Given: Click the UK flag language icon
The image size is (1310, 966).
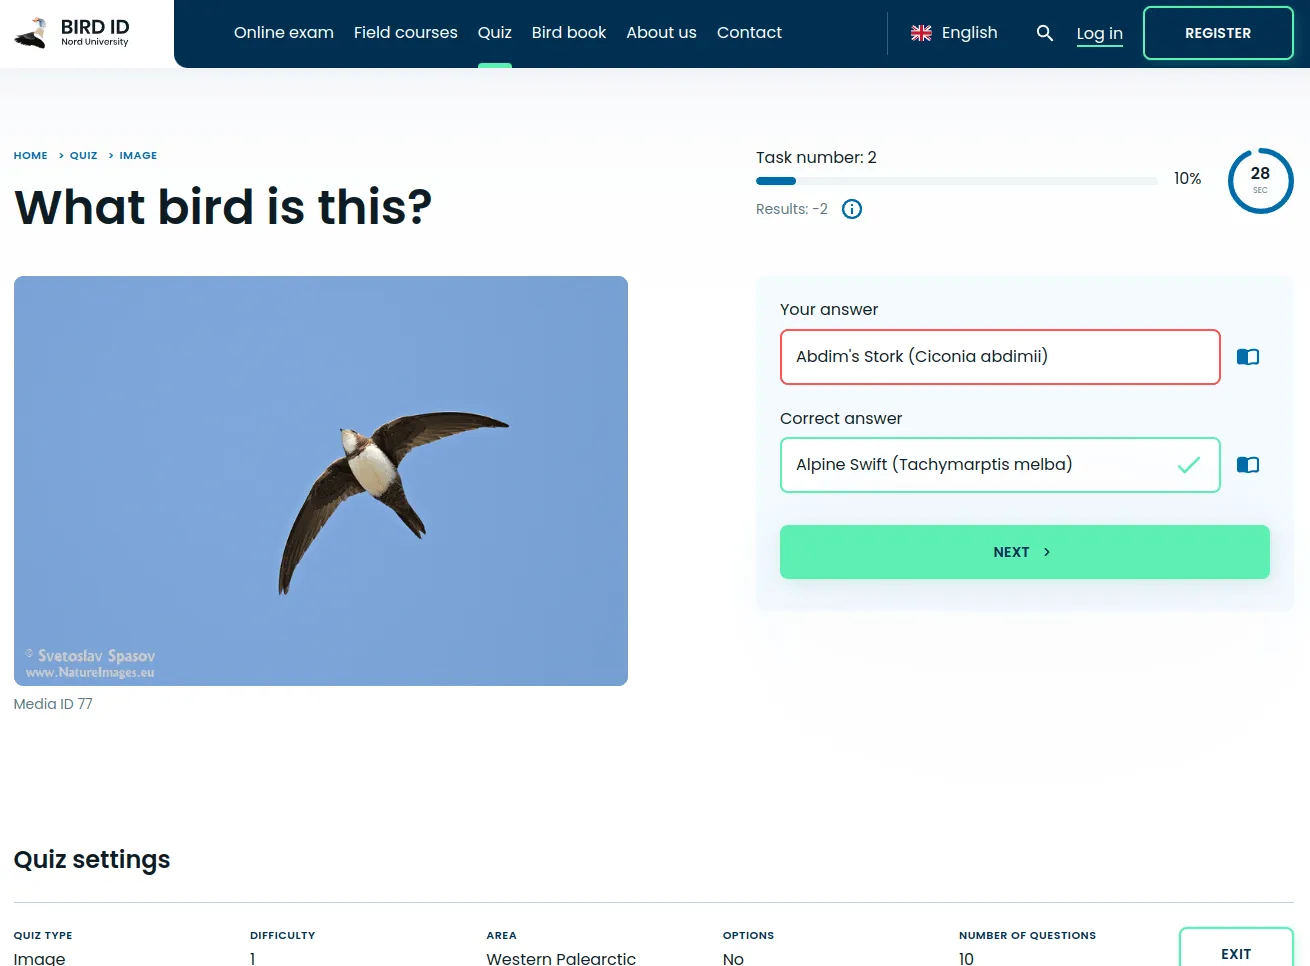Looking at the screenshot, I should click(x=921, y=33).
